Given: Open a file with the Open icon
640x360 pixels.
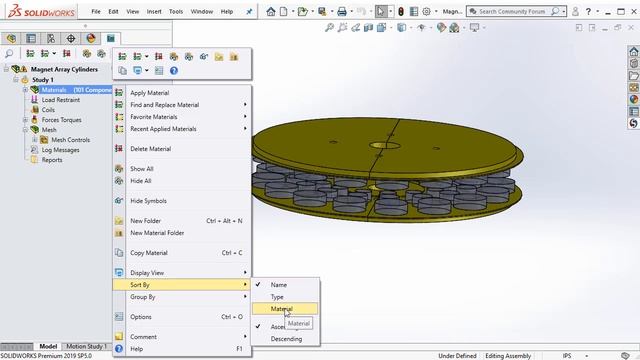Looking at the screenshot, I should click(302, 11).
